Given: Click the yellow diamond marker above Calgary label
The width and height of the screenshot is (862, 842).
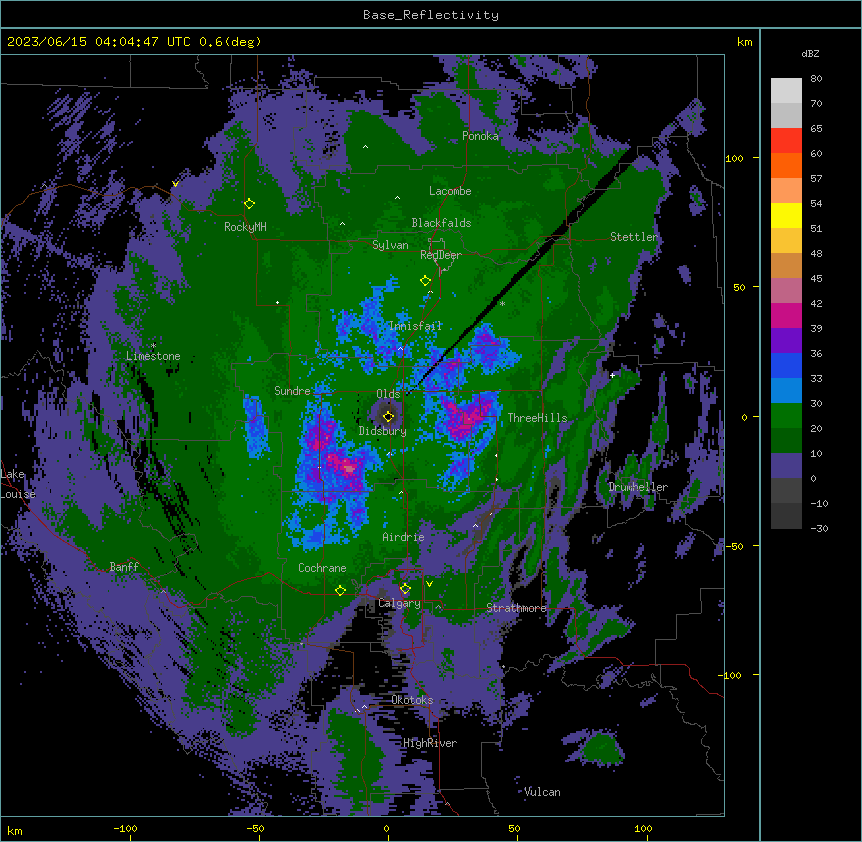Looking at the screenshot, I should coord(405,589).
